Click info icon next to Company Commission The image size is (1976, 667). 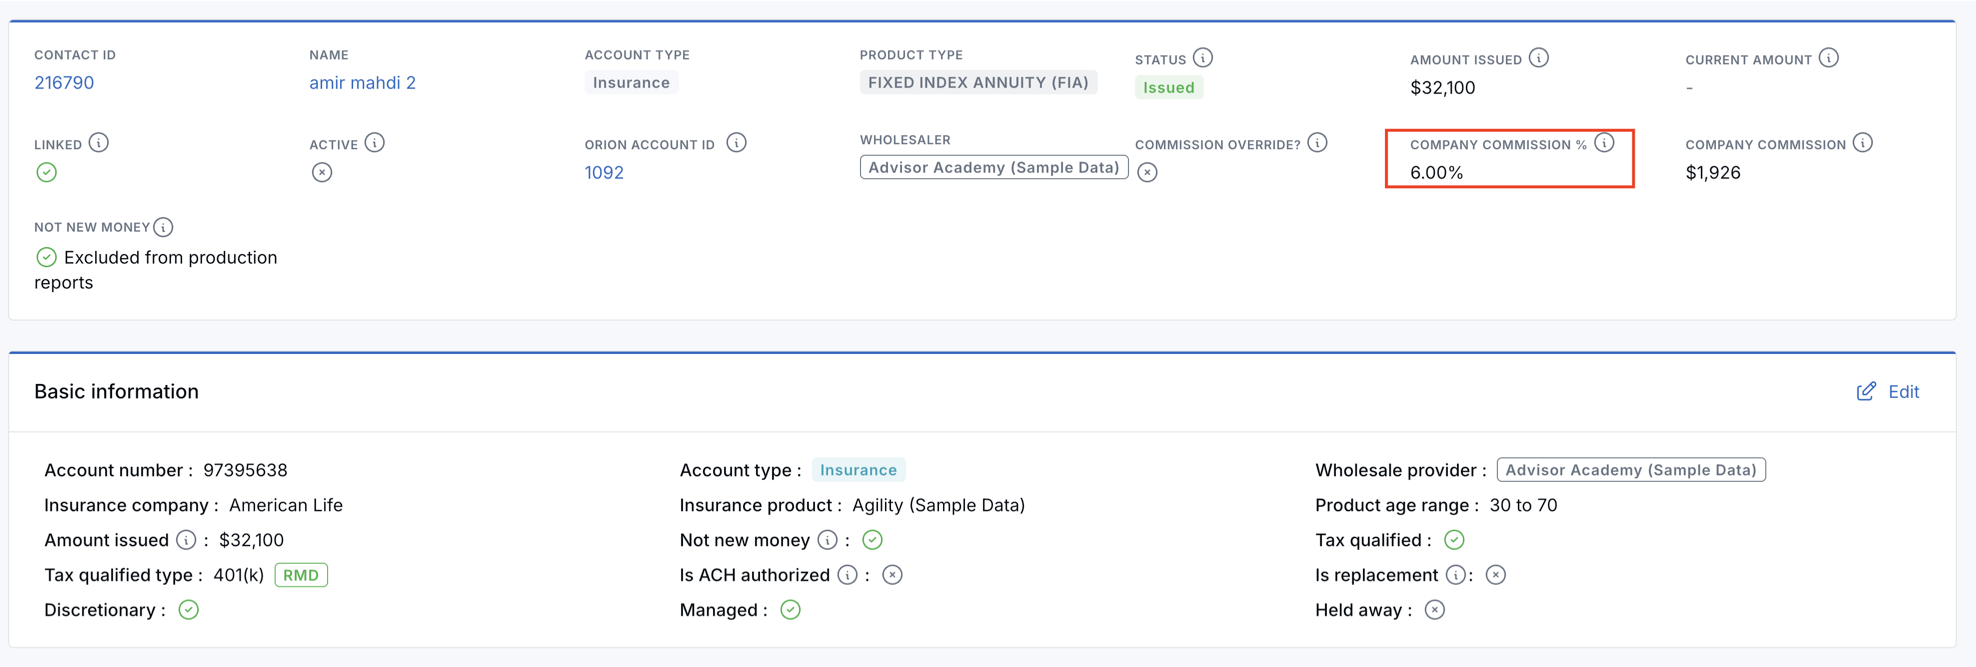[1863, 143]
